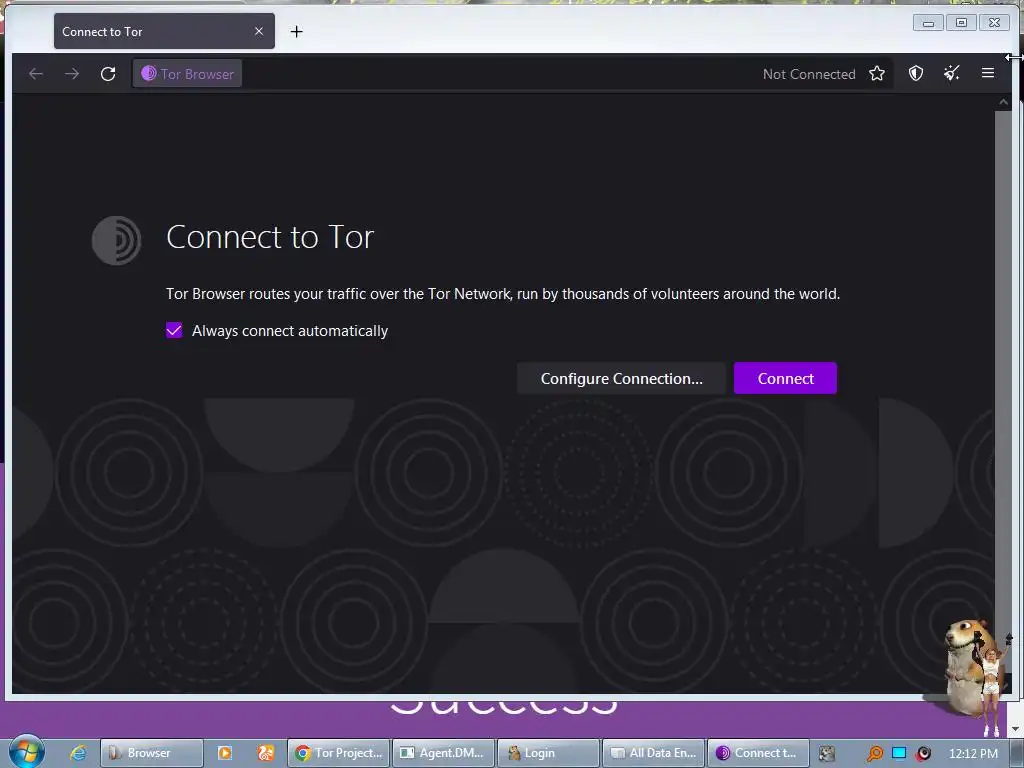
Task: Switch to Agent.DM taskbar window
Action: (443, 753)
